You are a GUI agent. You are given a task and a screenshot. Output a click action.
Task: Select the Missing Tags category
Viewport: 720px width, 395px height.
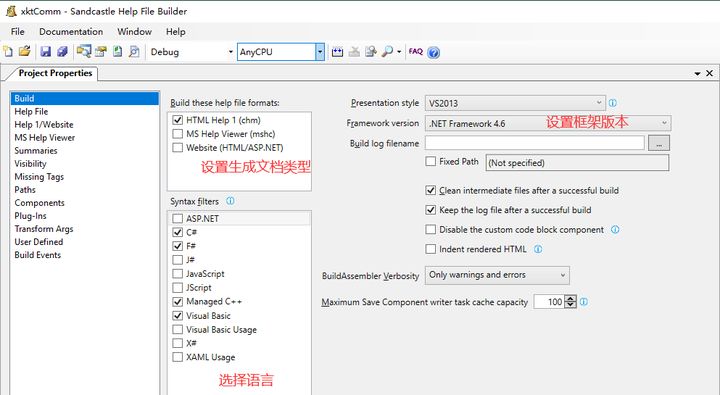[84, 177]
